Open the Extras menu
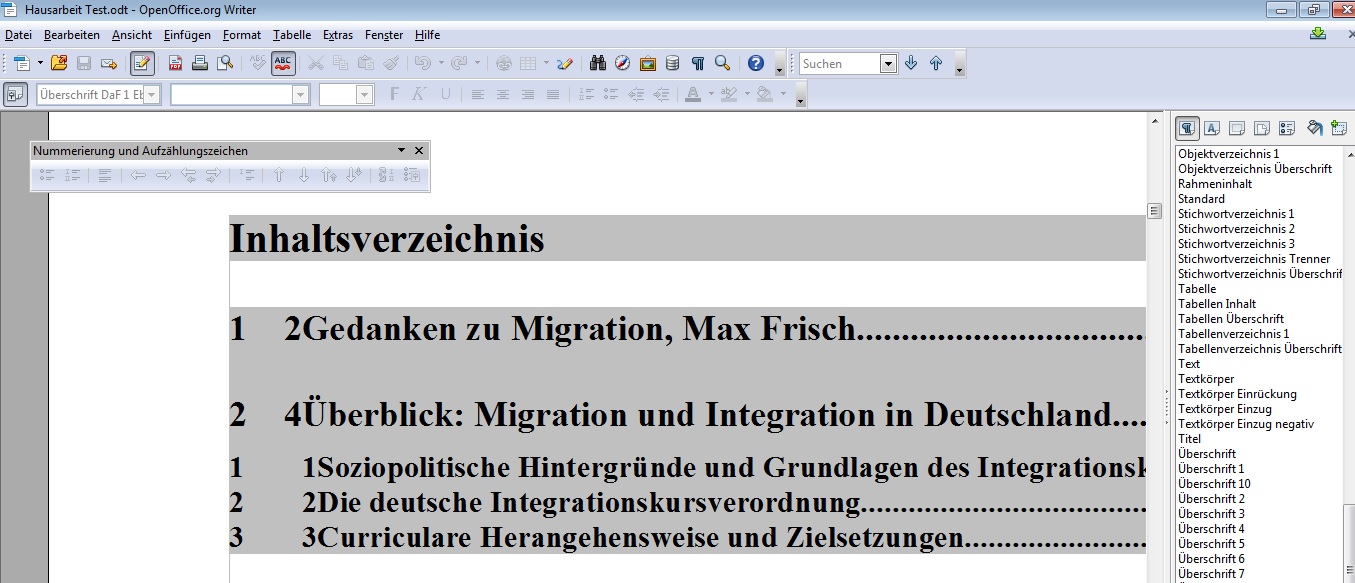The width and height of the screenshot is (1355, 583). click(337, 34)
